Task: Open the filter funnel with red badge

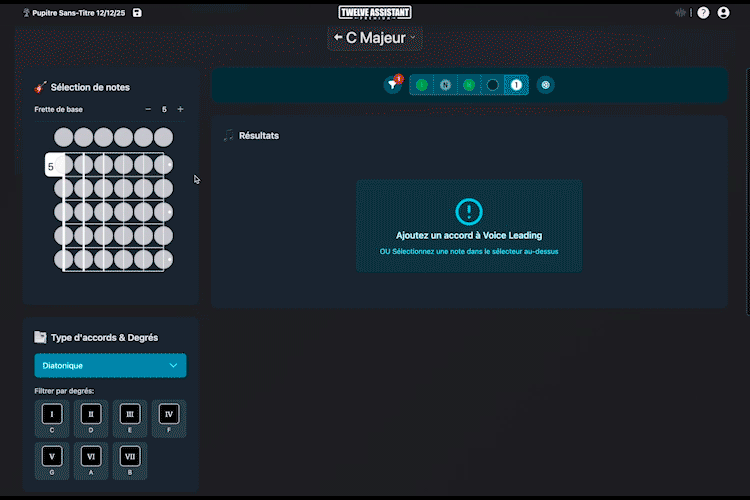Action: coord(393,85)
